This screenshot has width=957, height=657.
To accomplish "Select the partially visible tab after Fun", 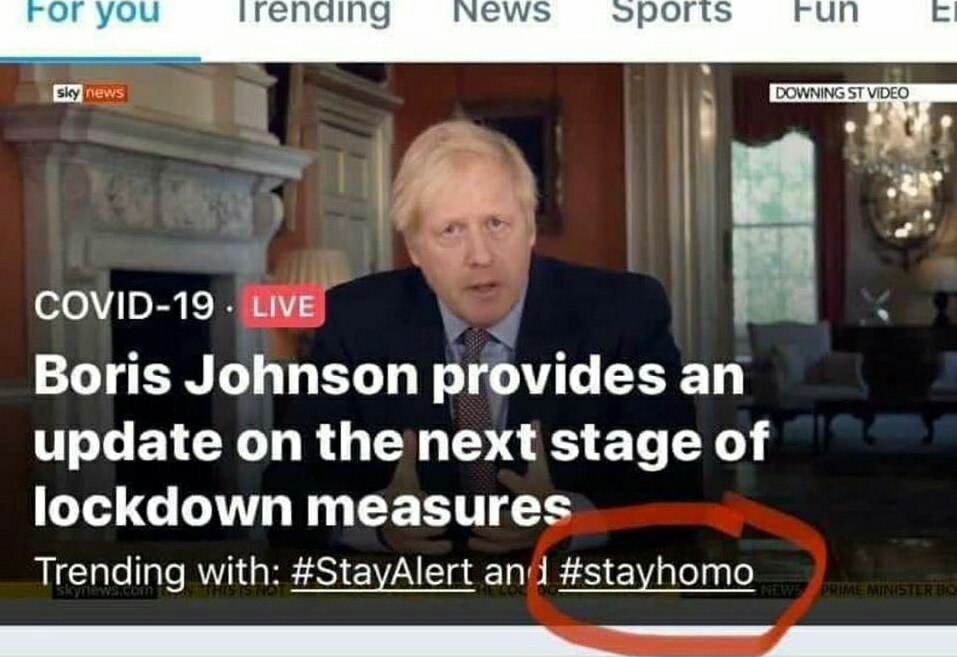I will [x=944, y=10].
